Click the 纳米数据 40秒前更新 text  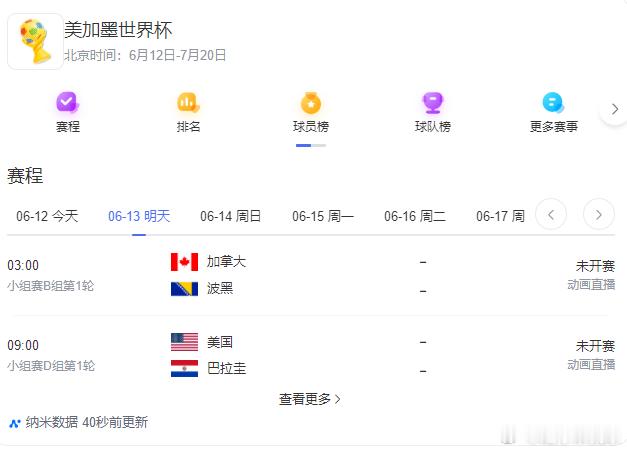[87, 422]
